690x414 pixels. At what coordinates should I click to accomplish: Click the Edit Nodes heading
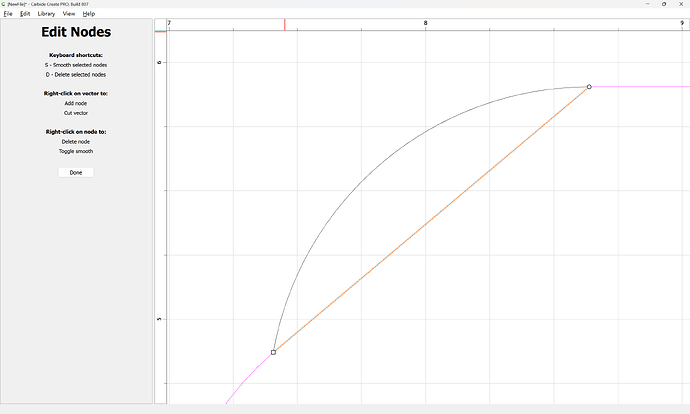coord(76,32)
